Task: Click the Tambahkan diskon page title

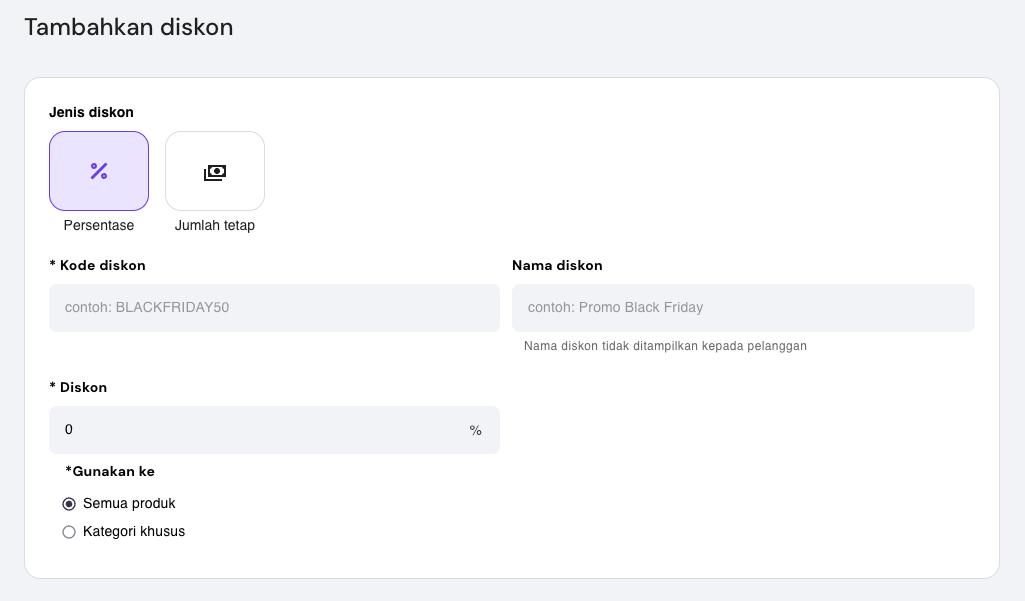Action: 128,27
